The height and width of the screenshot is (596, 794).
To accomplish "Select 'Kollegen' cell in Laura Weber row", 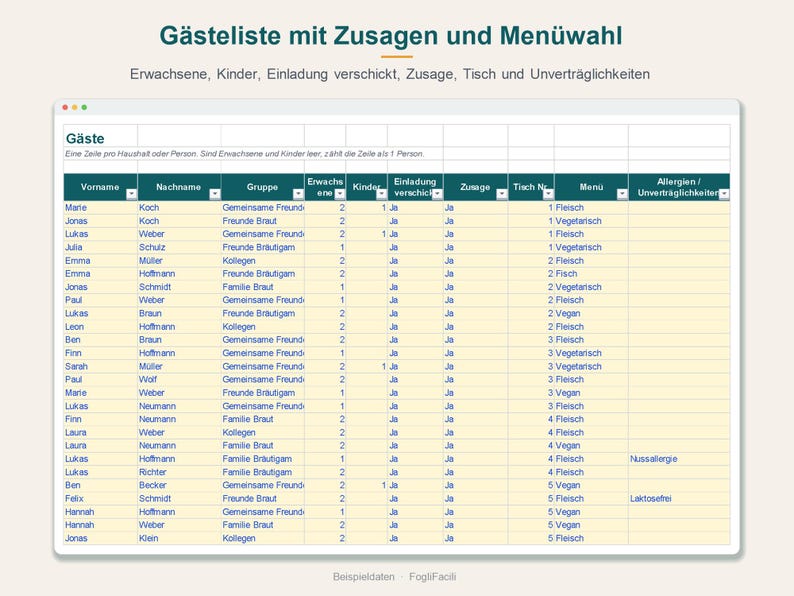I will point(262,432).
